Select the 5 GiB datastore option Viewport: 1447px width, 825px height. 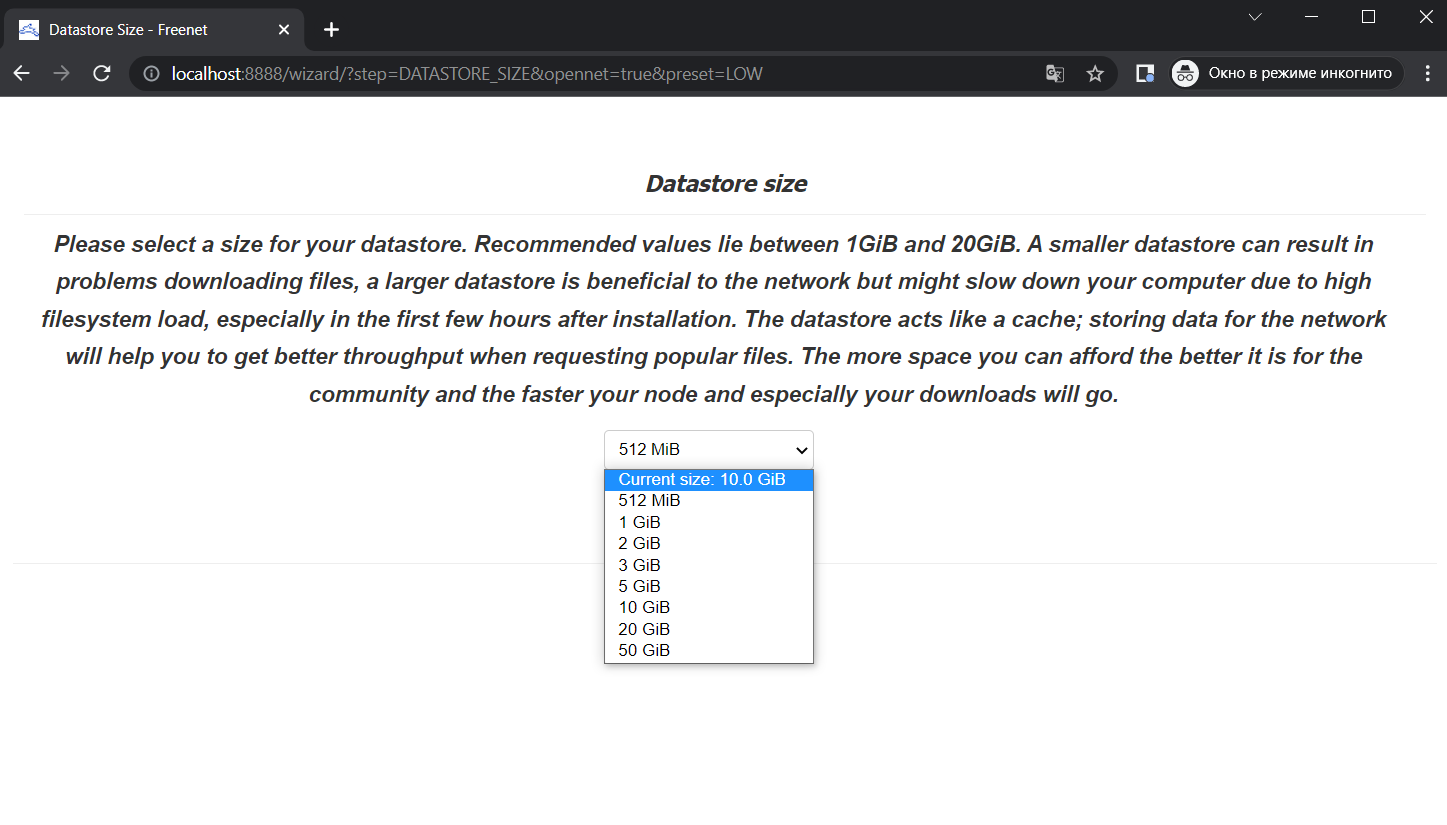point(709,586)
